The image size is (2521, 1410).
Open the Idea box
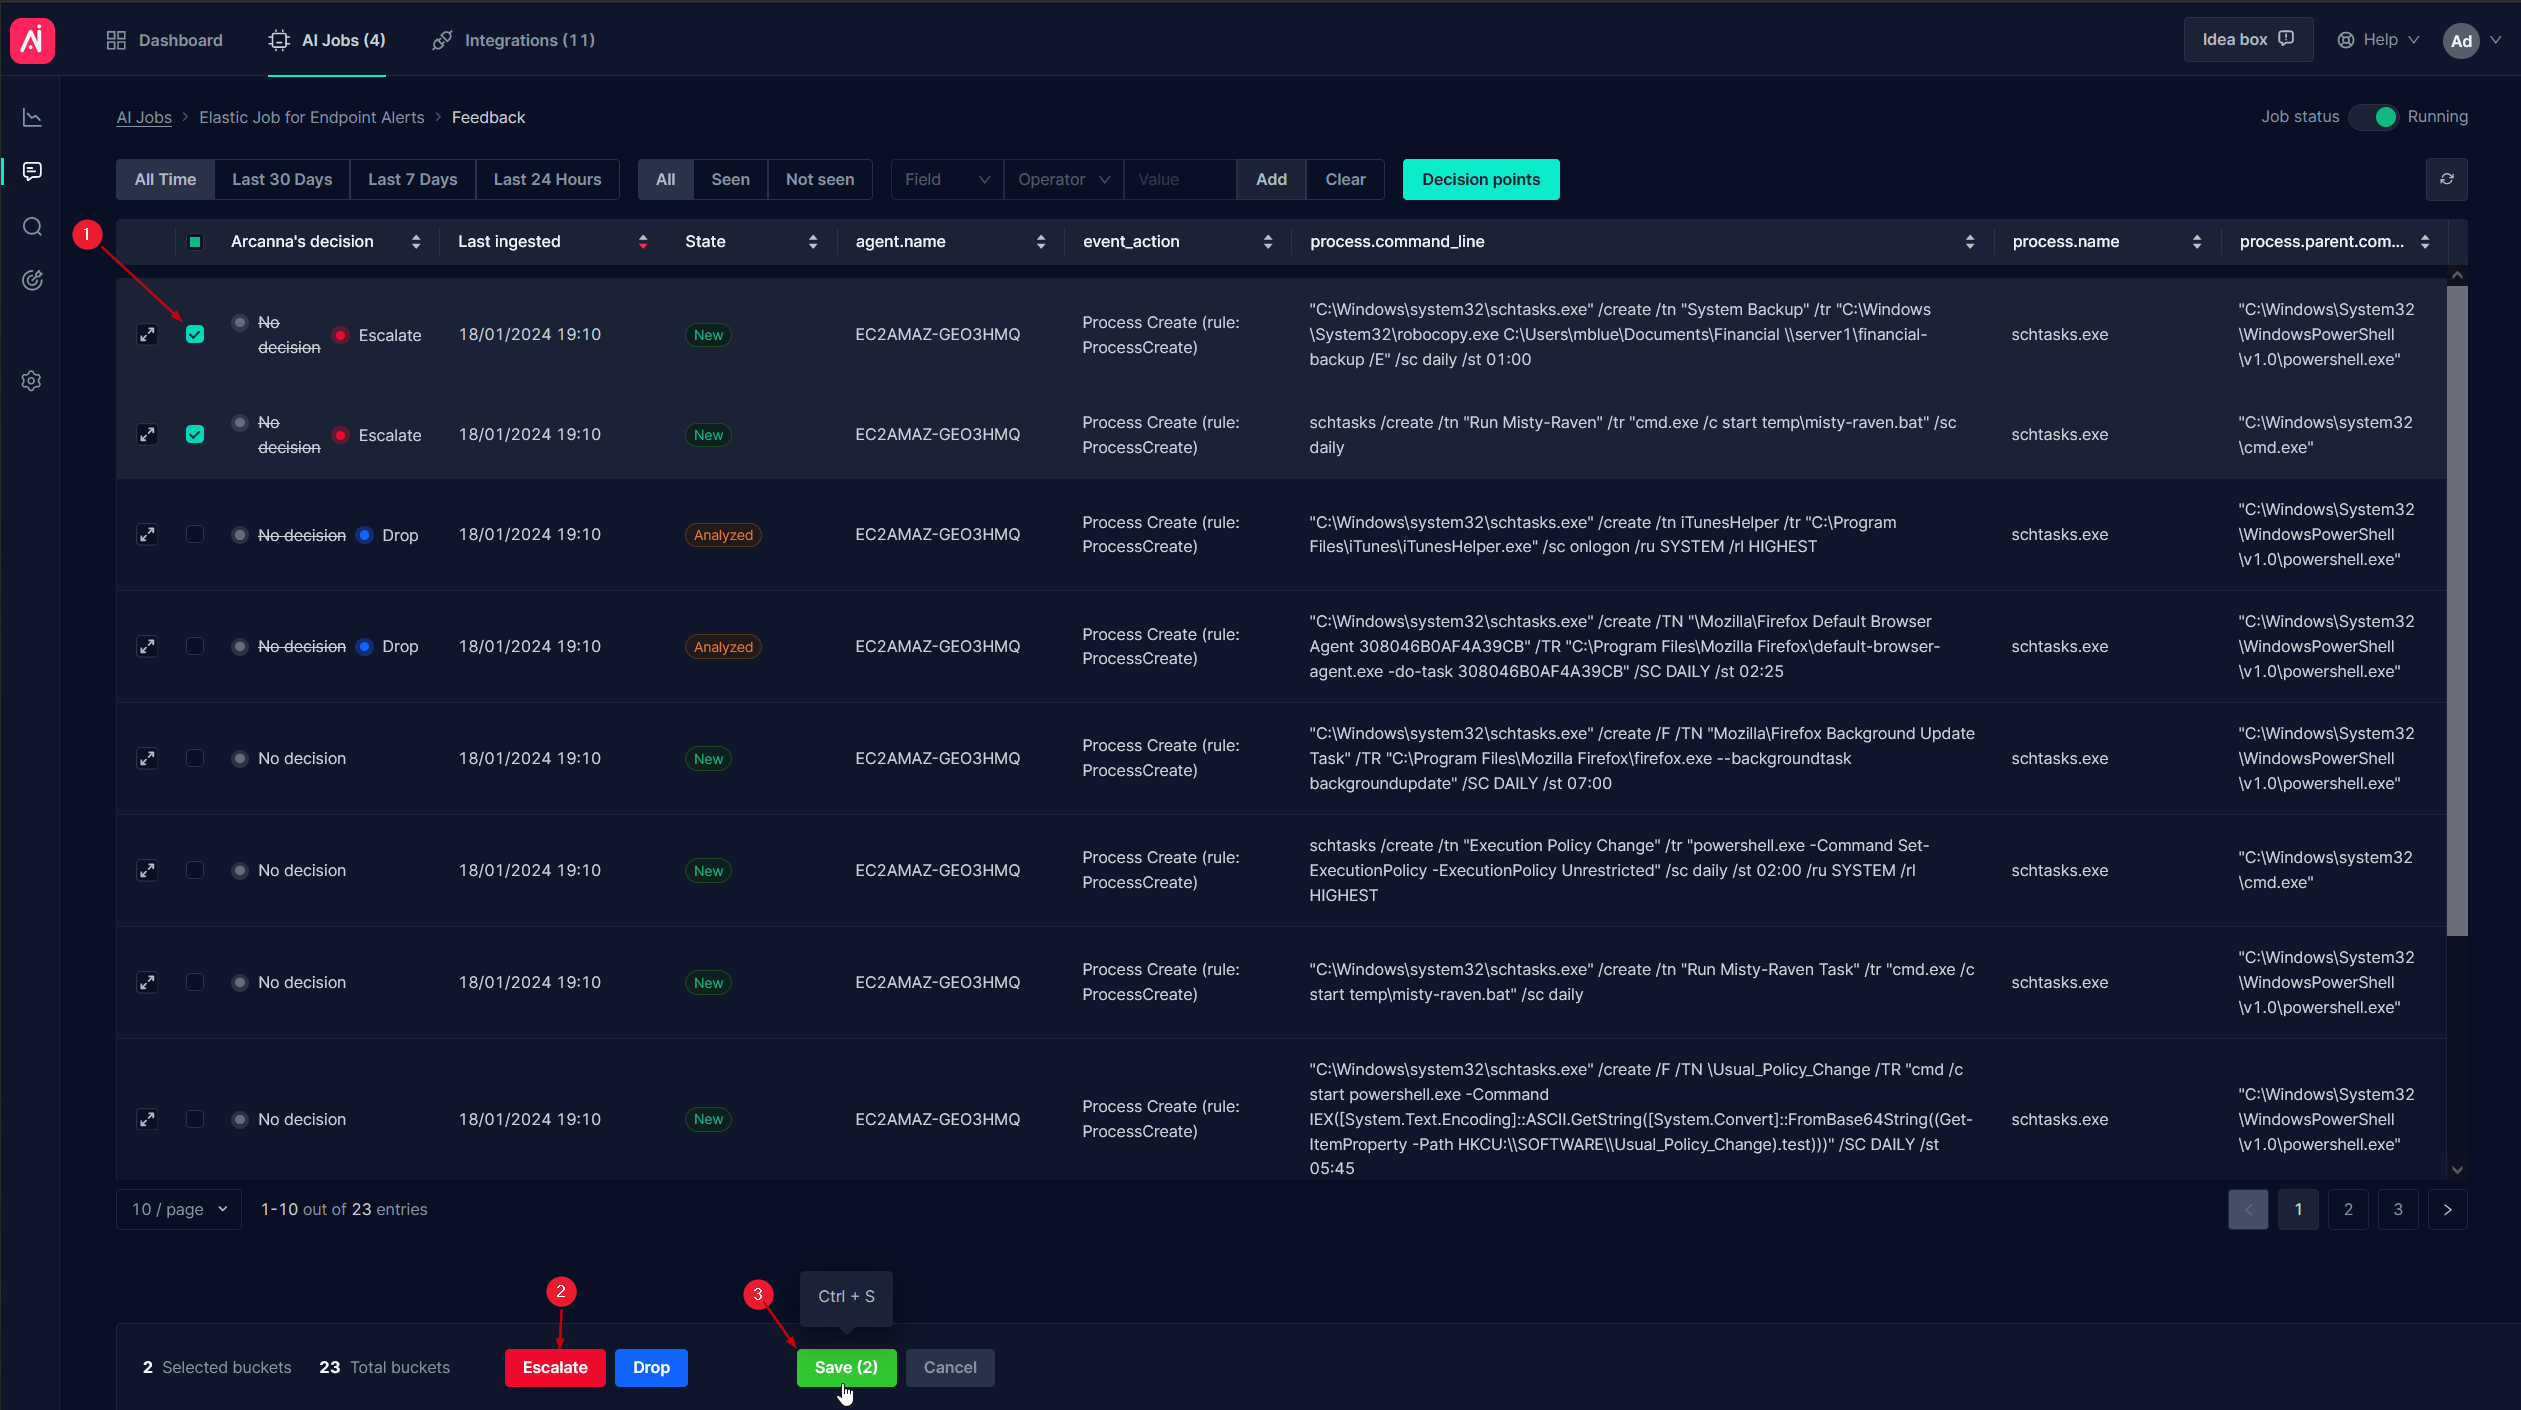pyautogui.click(x=2248, y=40)
